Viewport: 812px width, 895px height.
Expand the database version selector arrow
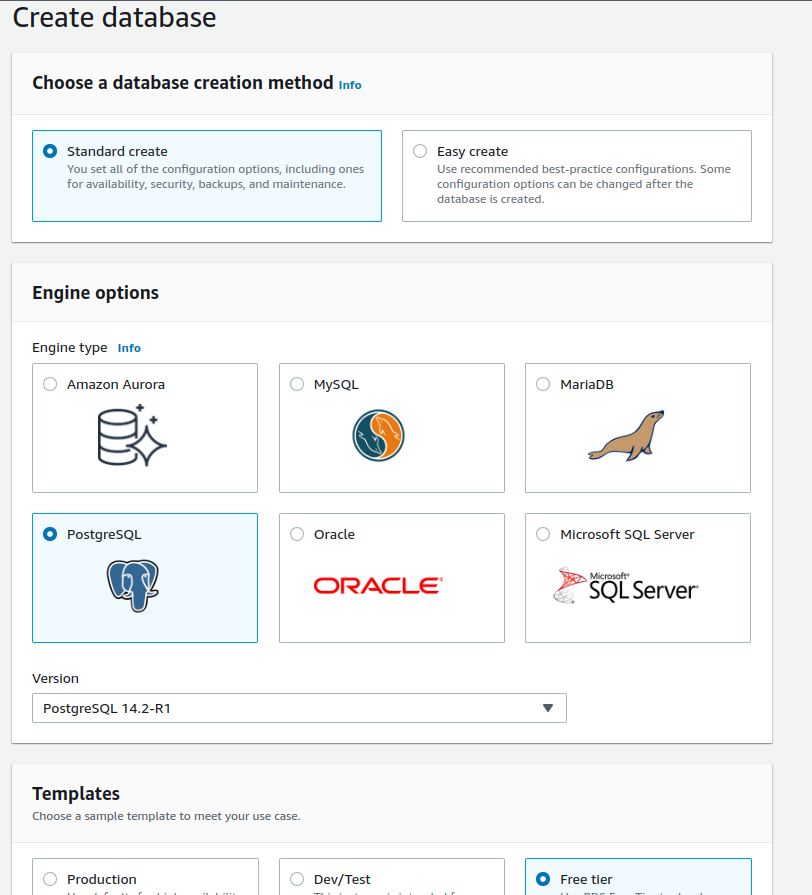[x=548, y=707]
